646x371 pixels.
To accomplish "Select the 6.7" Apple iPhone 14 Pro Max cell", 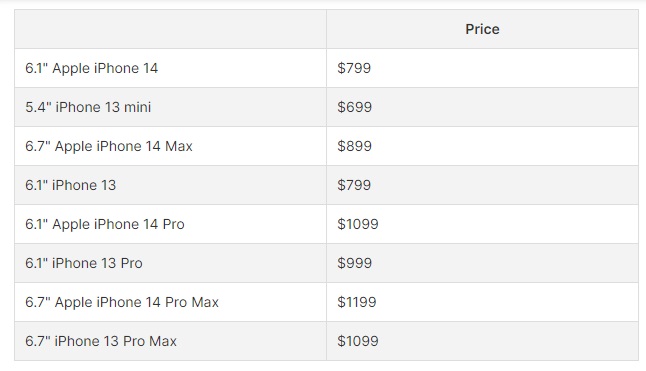I will point(171,302).
